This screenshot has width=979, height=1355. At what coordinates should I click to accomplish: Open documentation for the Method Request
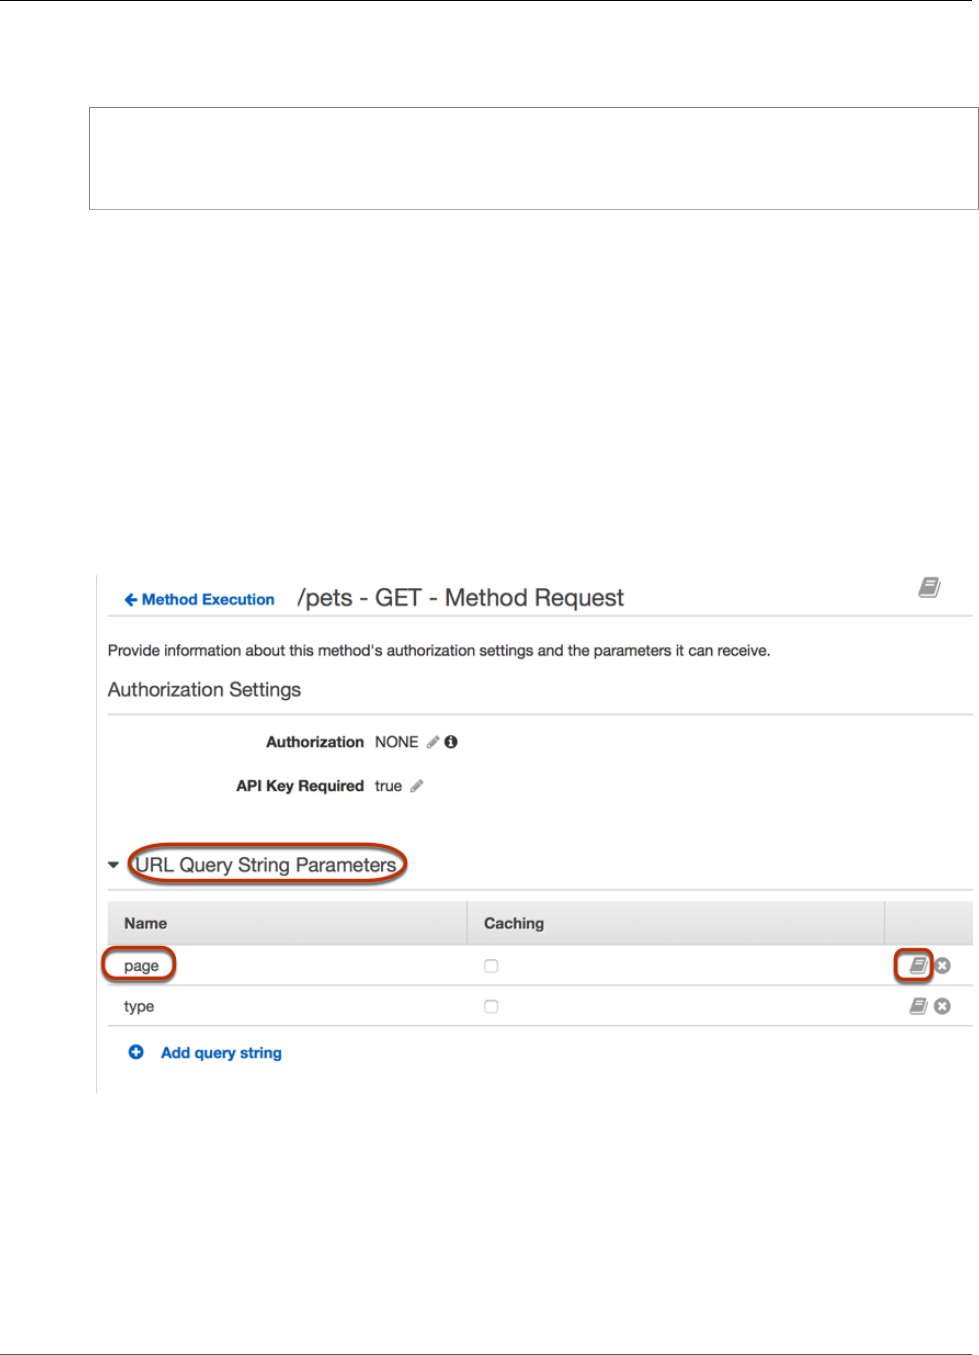pos(929,588)
